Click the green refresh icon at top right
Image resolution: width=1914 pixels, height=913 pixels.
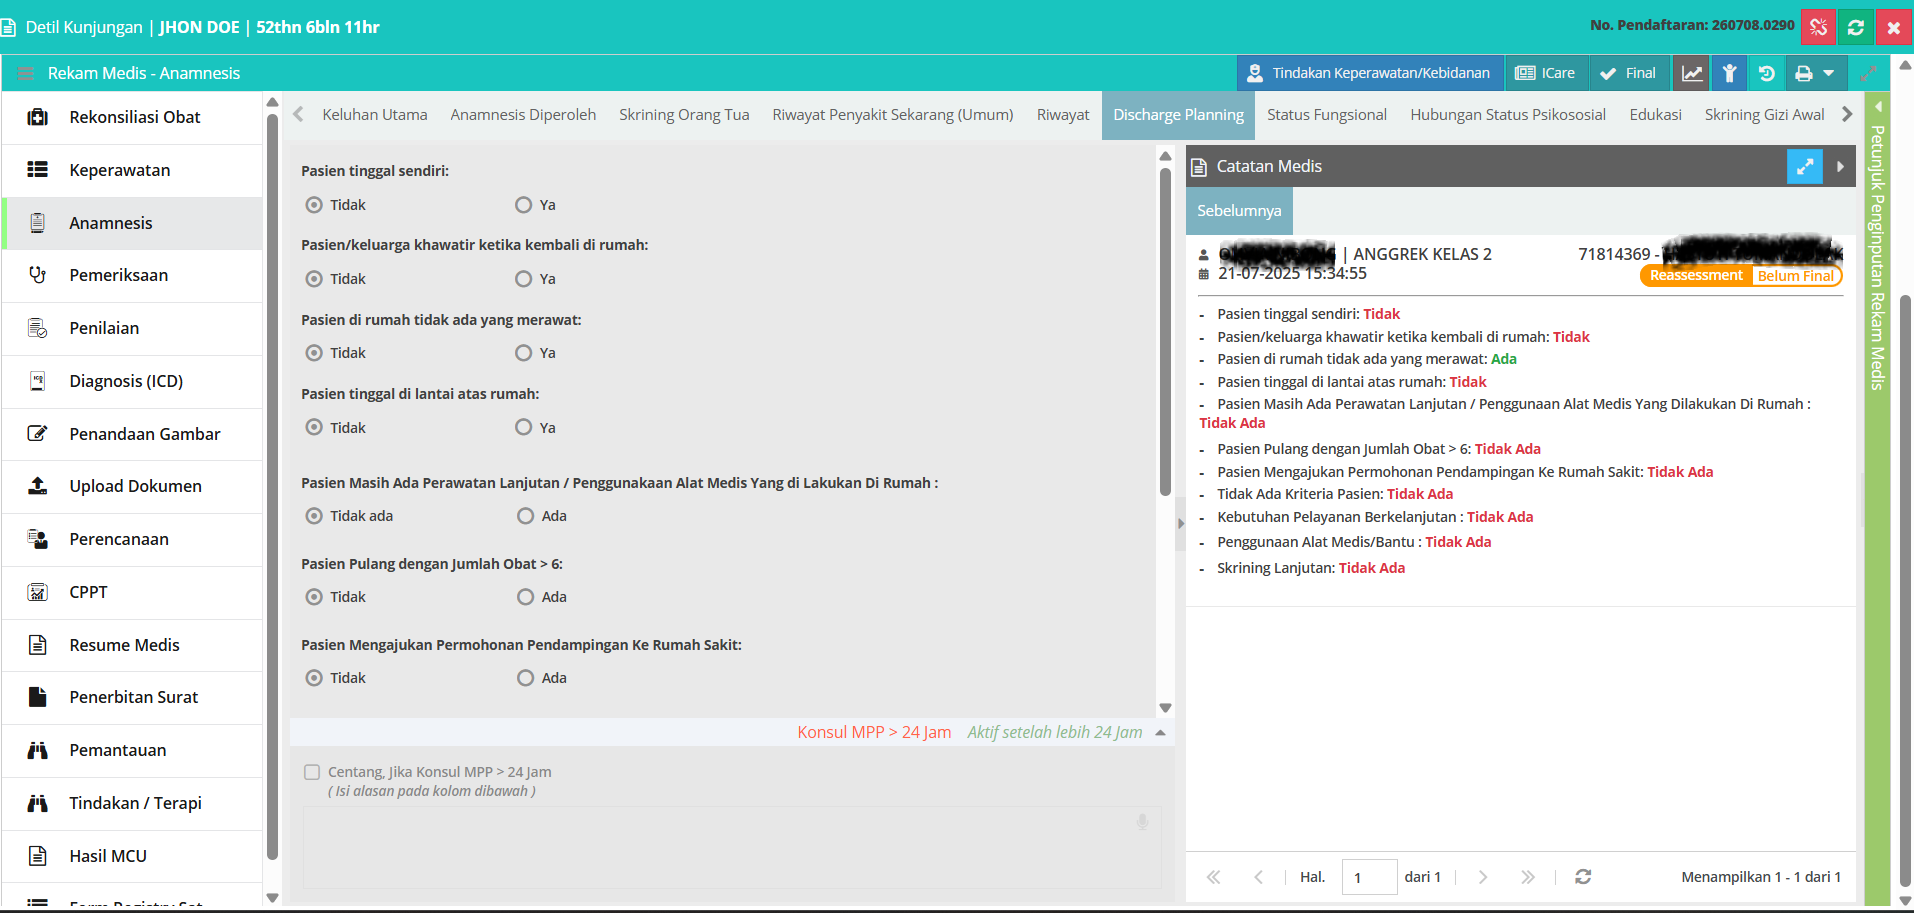(1855, 27)
